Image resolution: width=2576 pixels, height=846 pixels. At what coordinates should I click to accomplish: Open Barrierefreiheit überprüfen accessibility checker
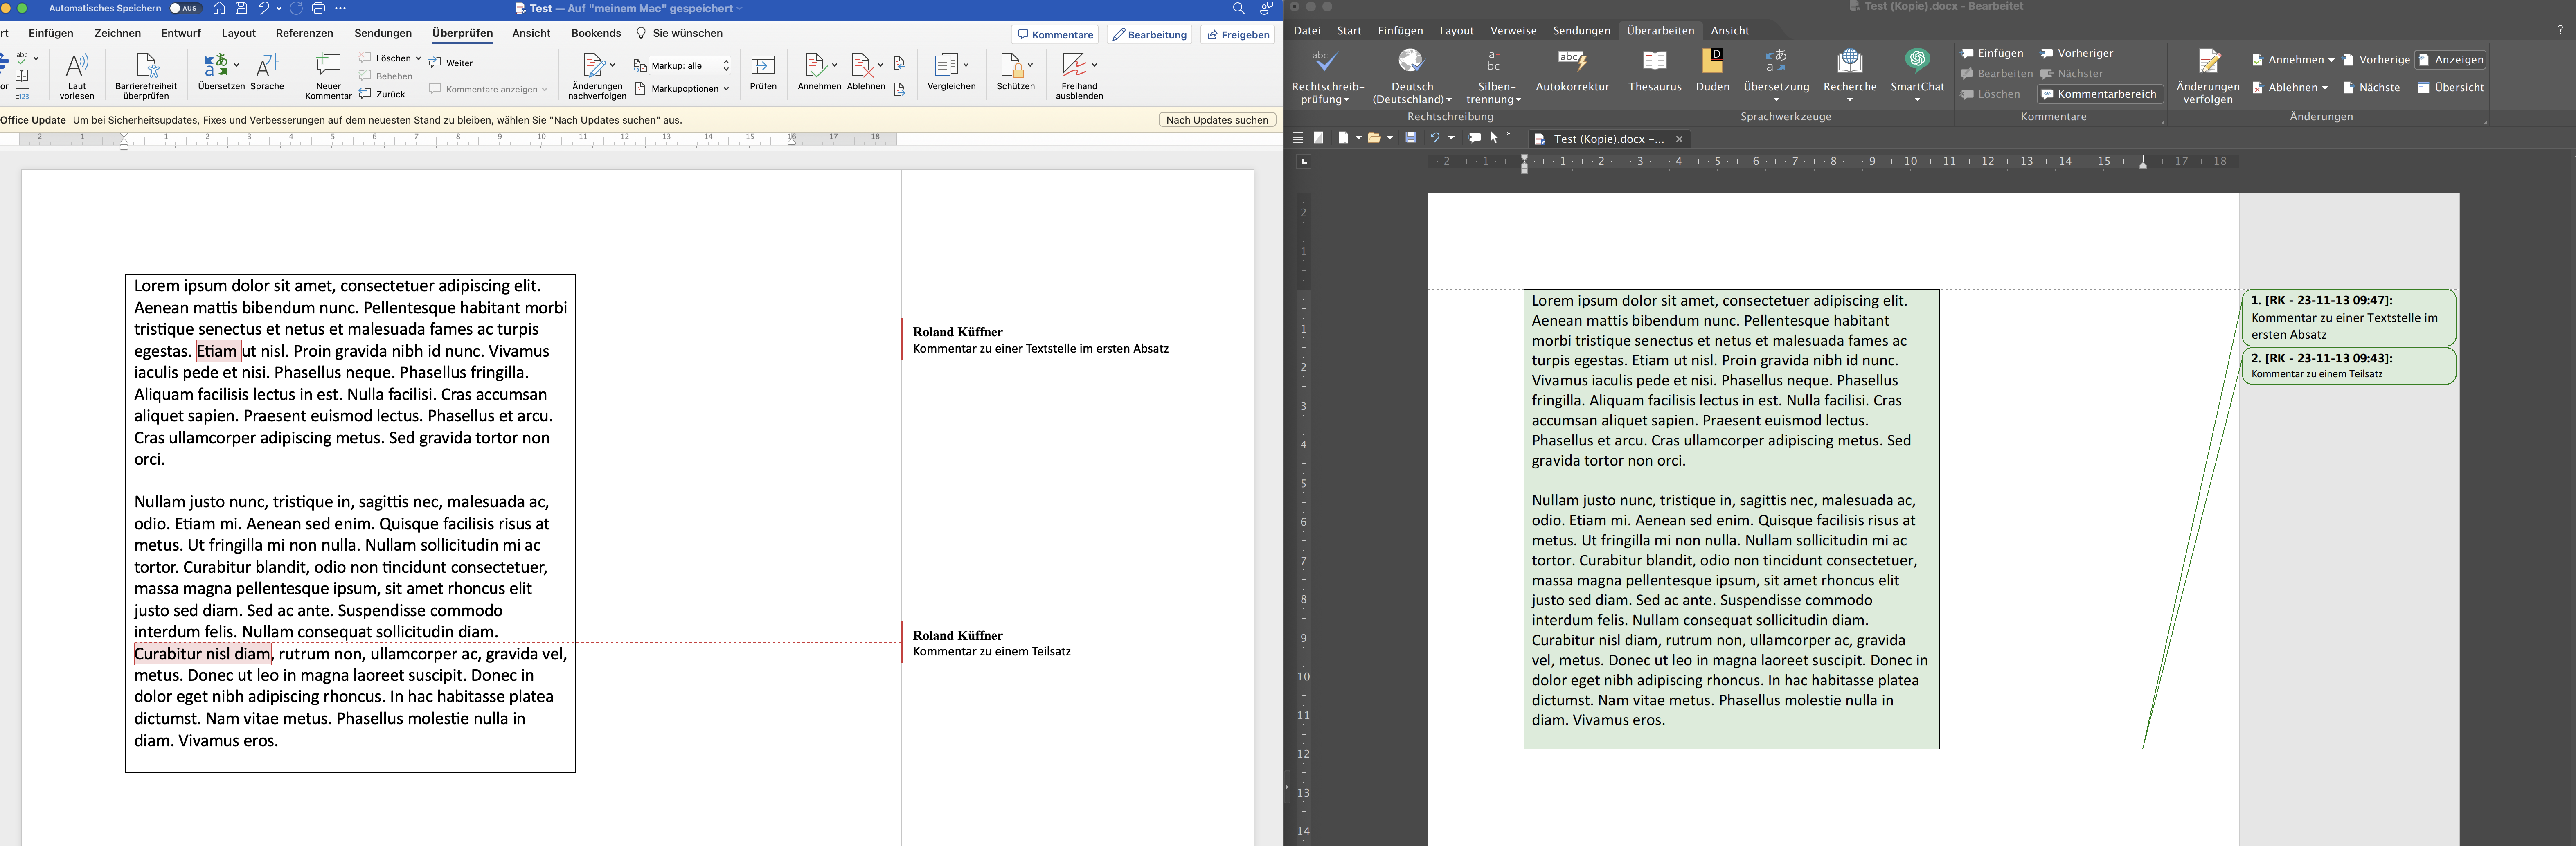pos(146,67)
